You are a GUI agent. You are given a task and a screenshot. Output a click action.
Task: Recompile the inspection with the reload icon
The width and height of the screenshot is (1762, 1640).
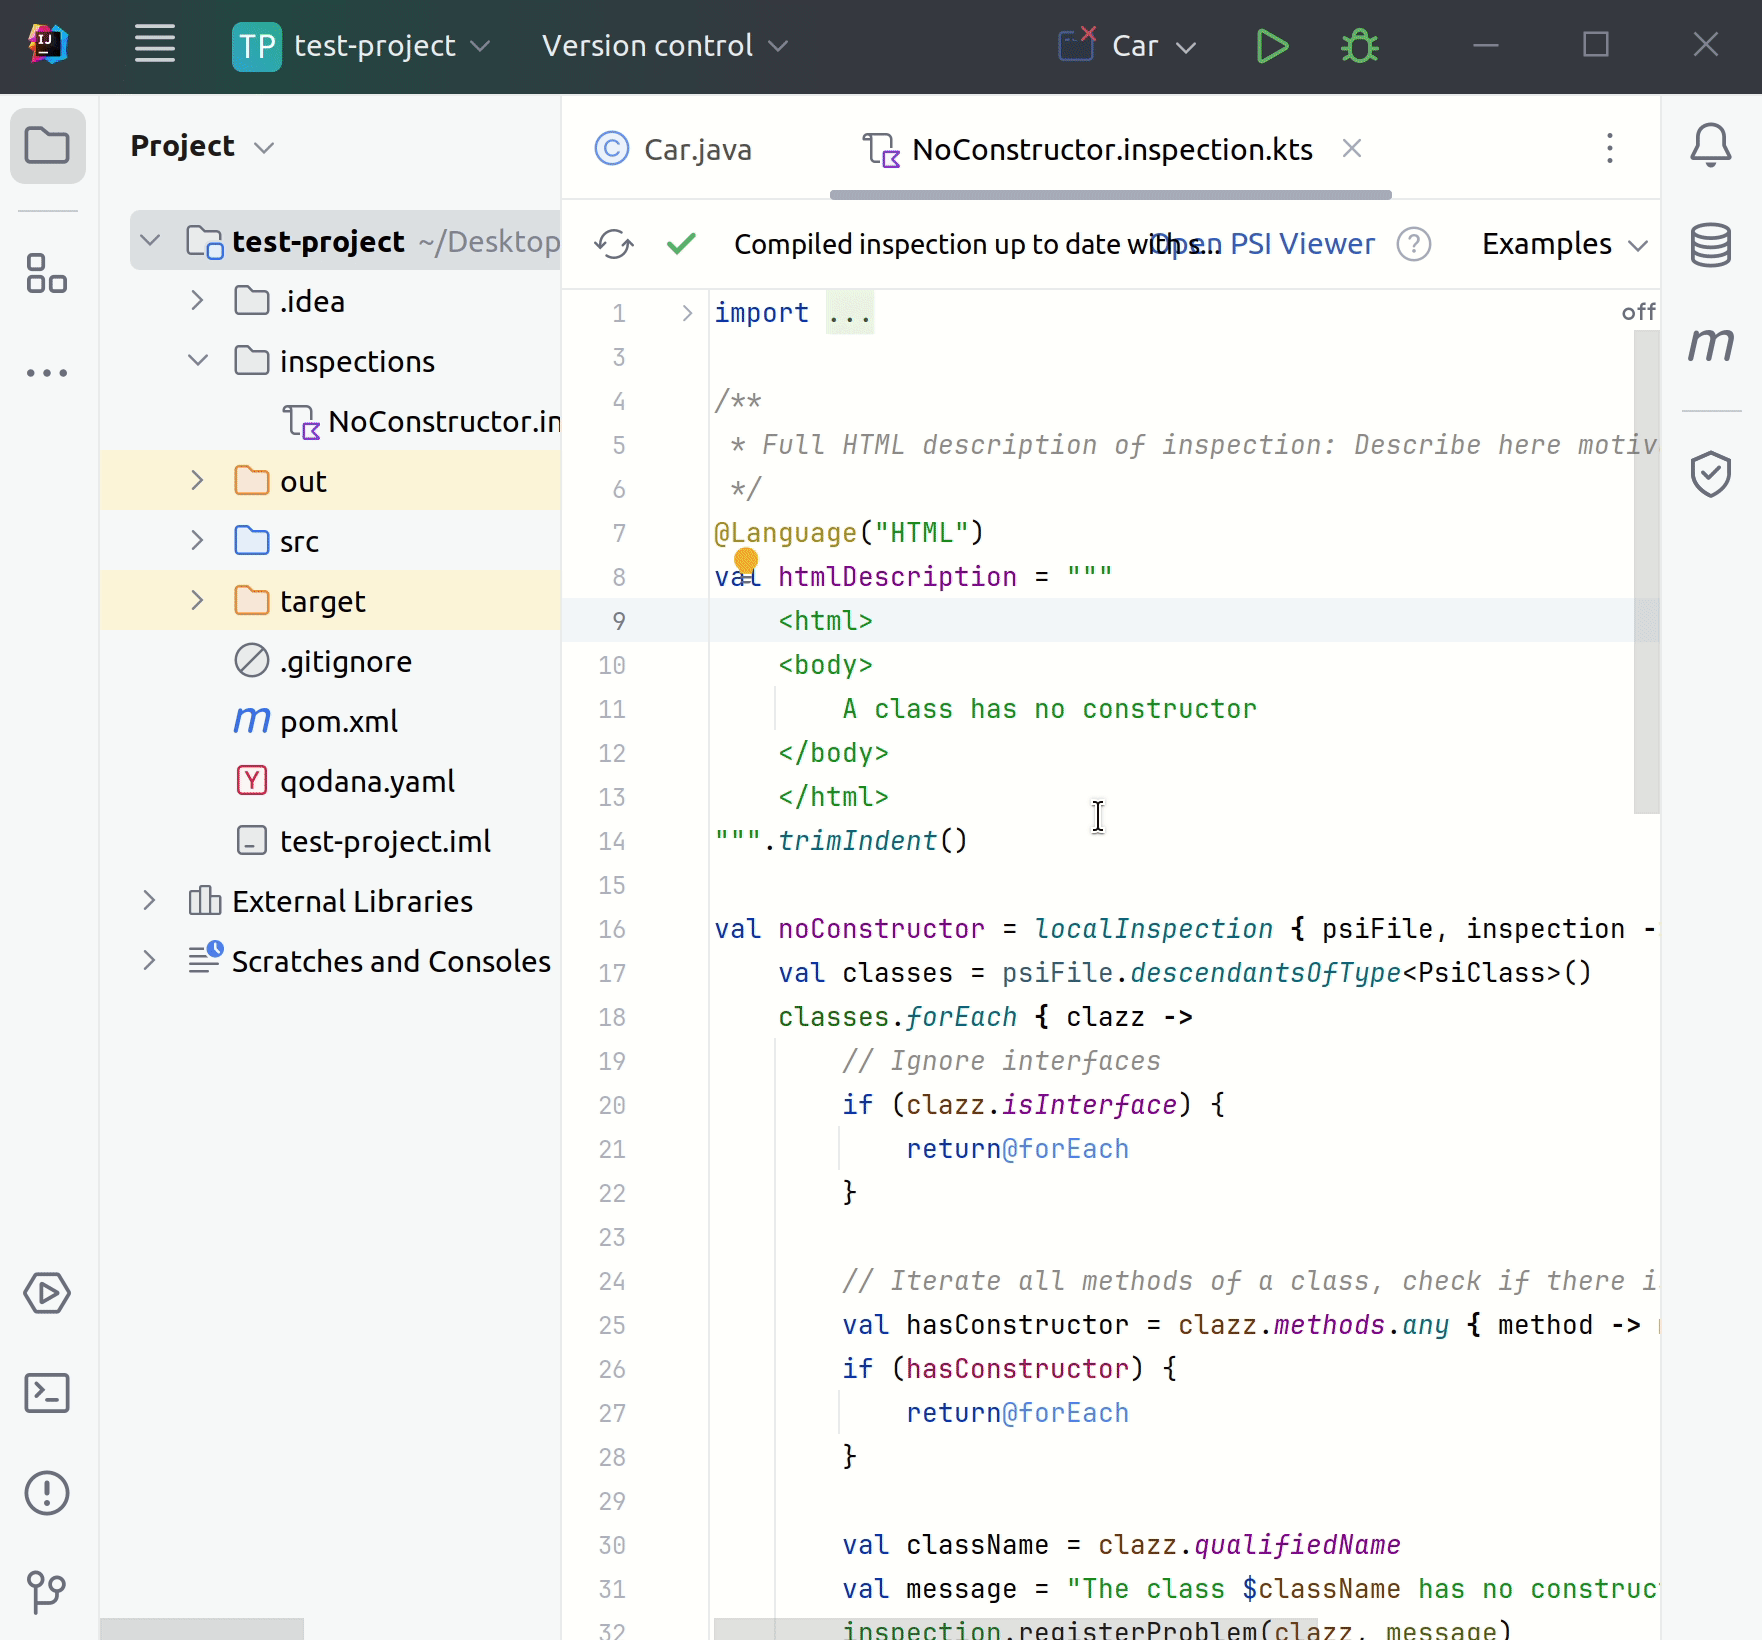(x=614, y=244)
